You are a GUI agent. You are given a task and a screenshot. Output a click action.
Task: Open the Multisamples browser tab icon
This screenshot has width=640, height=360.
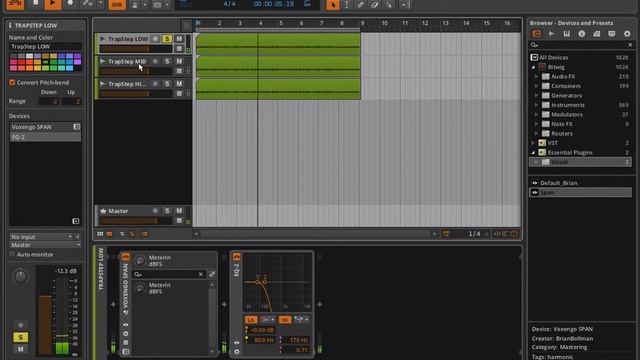(x=567, y=34)
